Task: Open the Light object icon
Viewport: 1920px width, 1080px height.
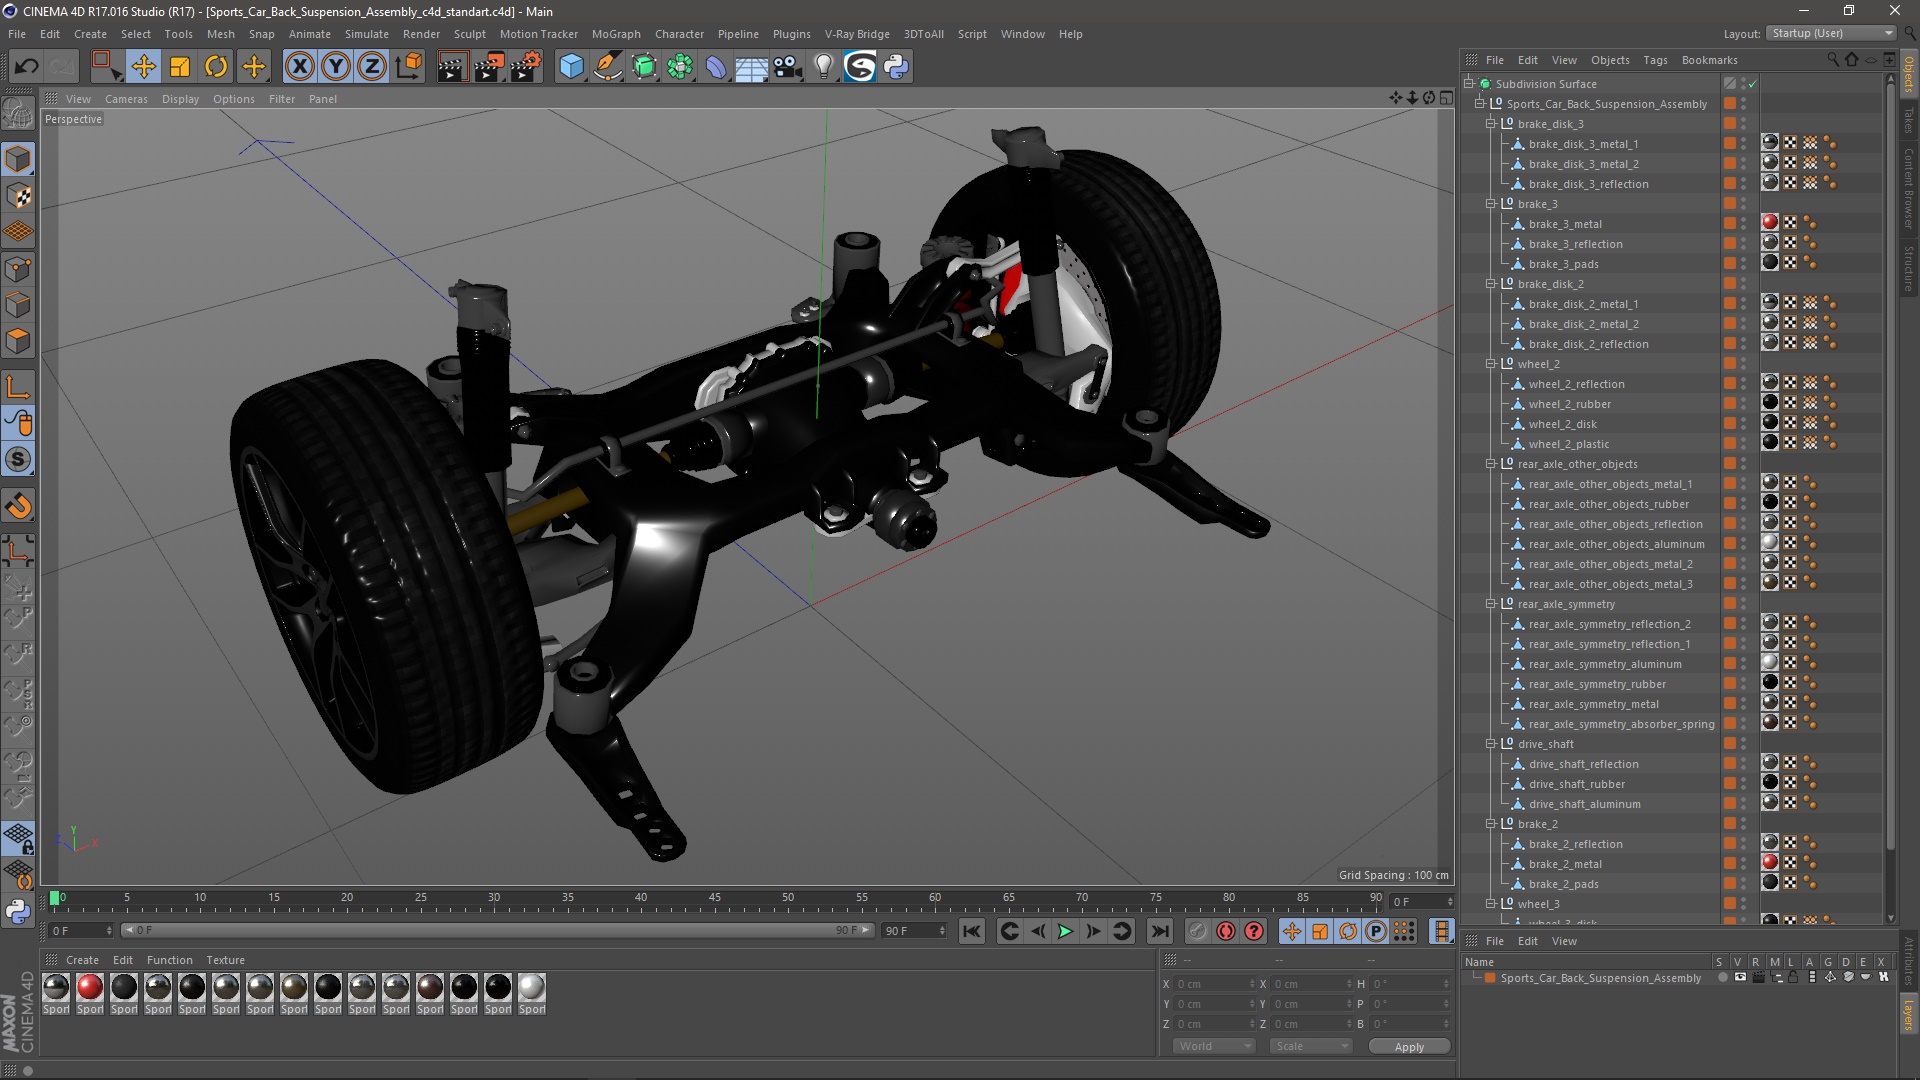Action: 823,67
